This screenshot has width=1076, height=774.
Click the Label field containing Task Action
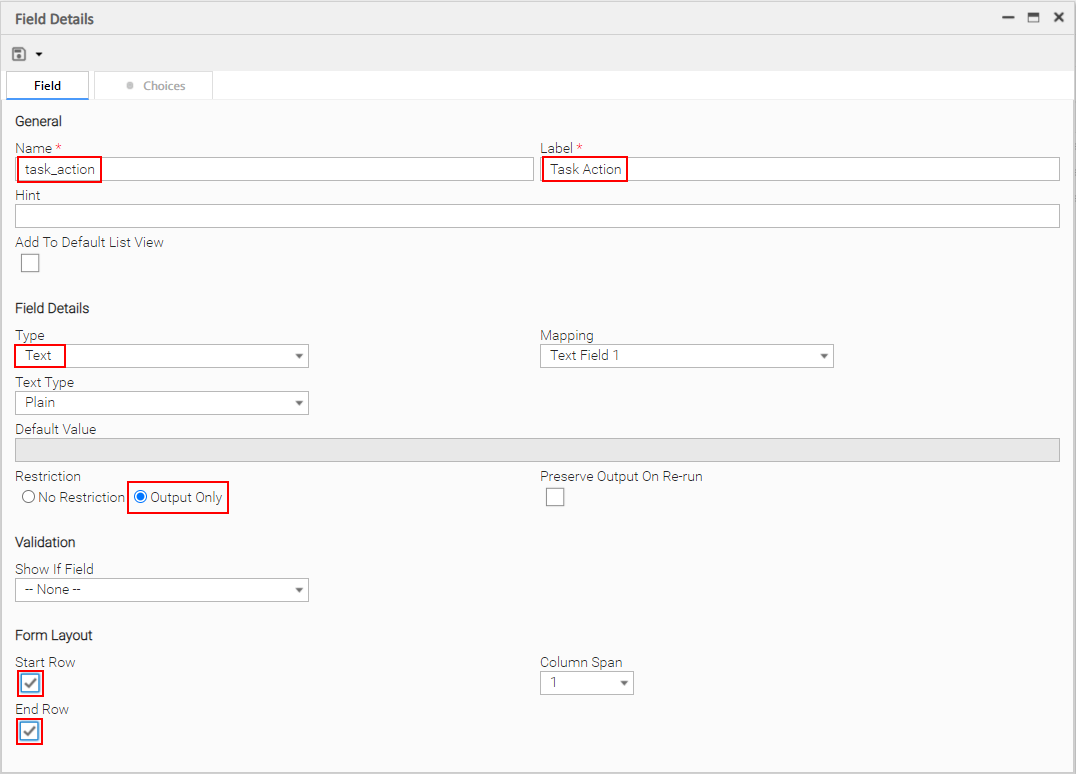pos(800,169)
